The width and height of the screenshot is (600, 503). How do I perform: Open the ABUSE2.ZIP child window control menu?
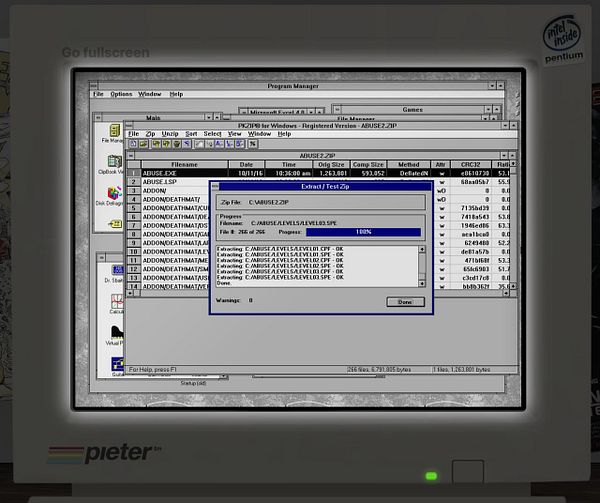(x=131, y=156)
